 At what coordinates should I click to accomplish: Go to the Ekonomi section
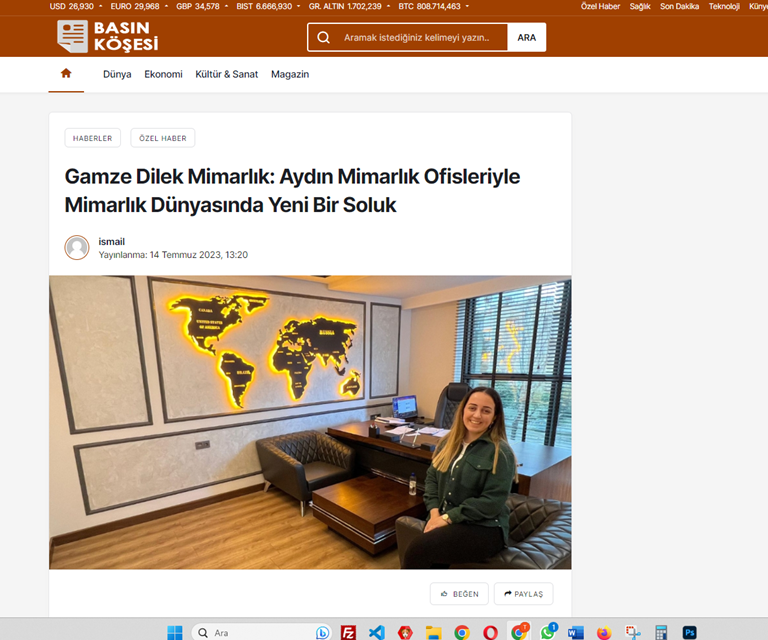click(163, 74)
